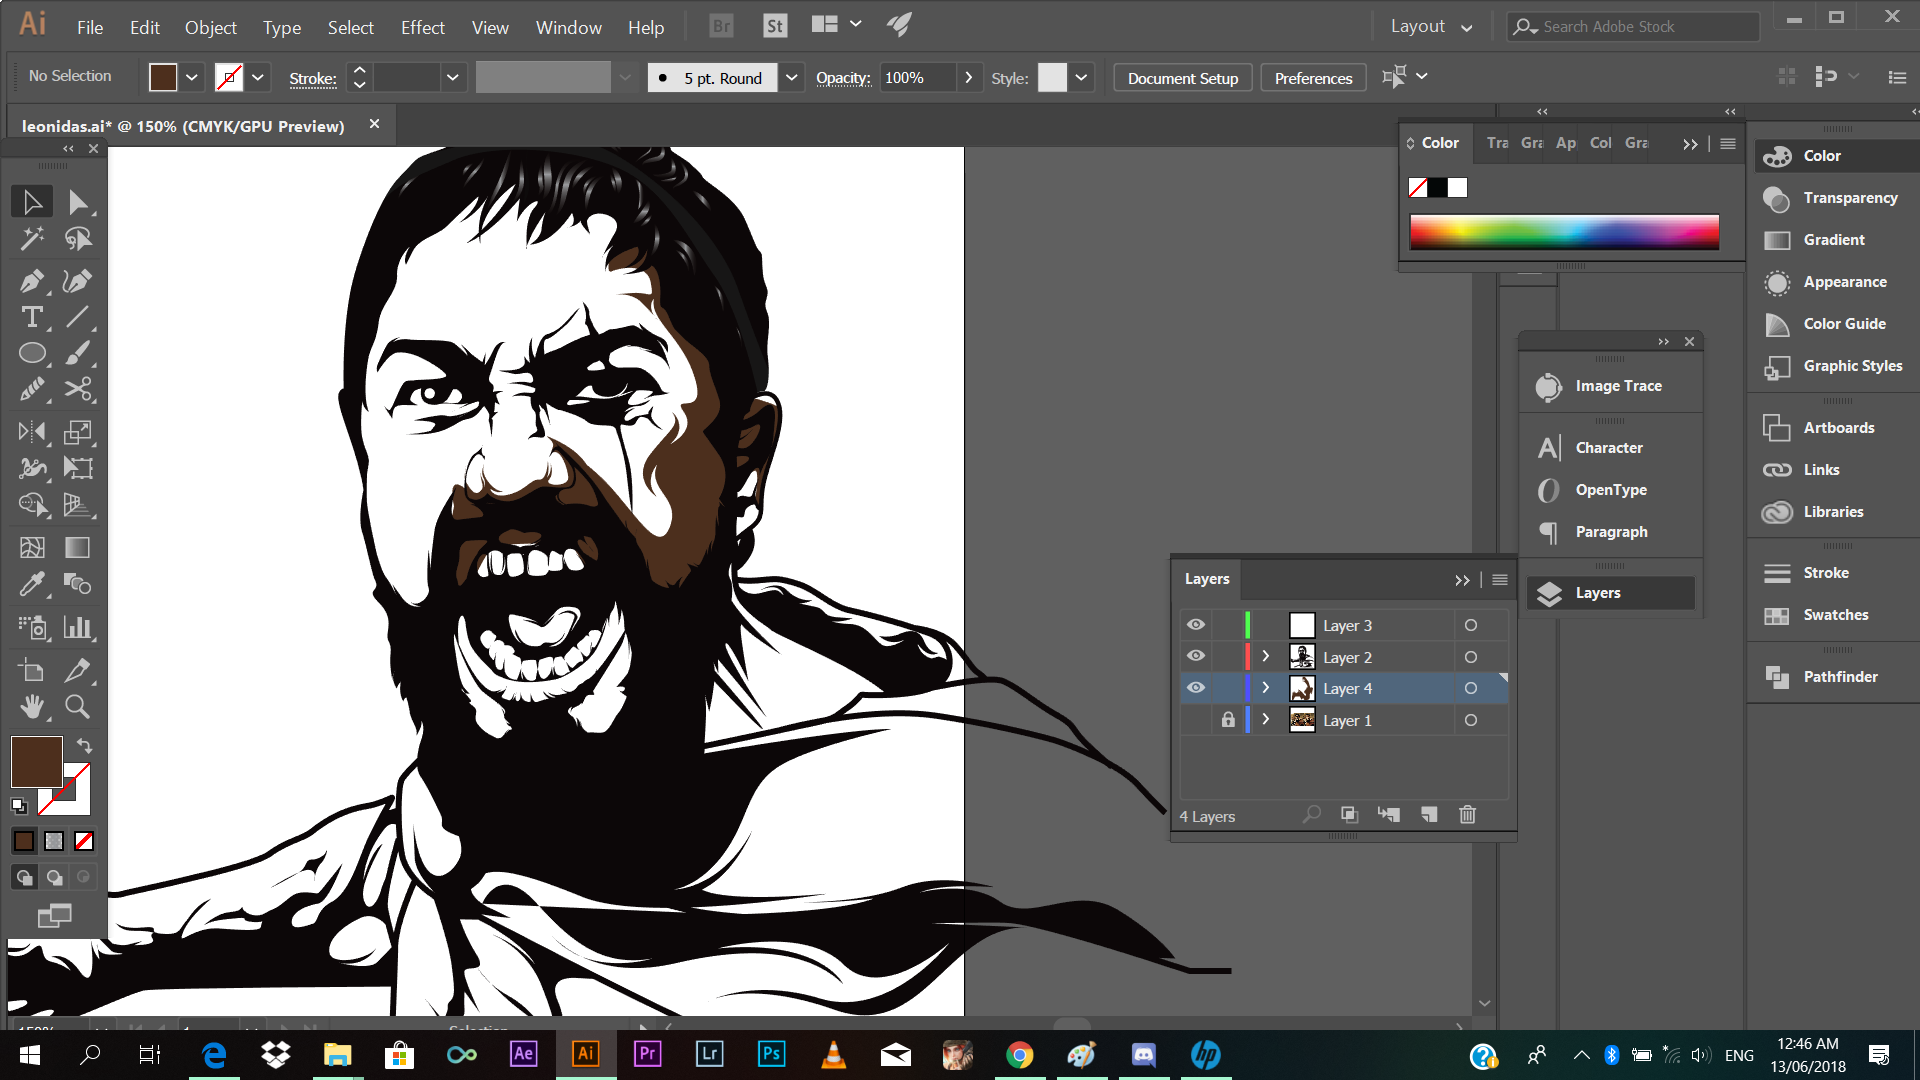Hide Layer 3 using its eye icon

tap(1196, 625)
